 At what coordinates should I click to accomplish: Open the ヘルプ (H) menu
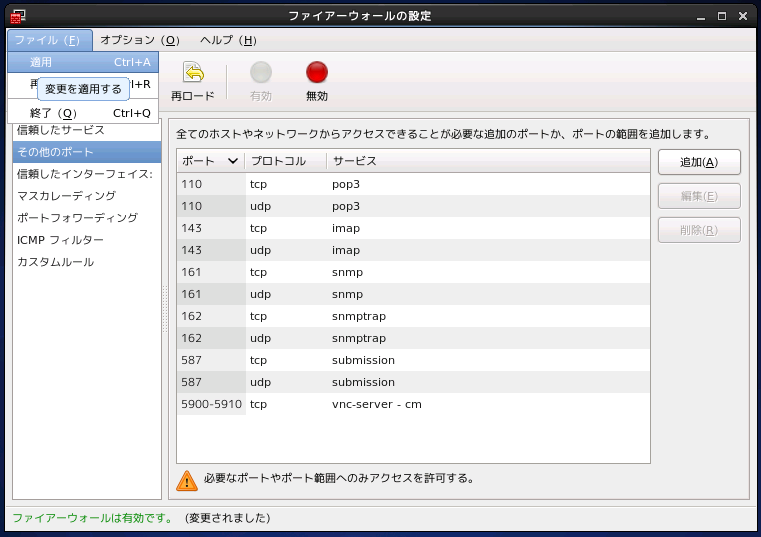(228, 40)
